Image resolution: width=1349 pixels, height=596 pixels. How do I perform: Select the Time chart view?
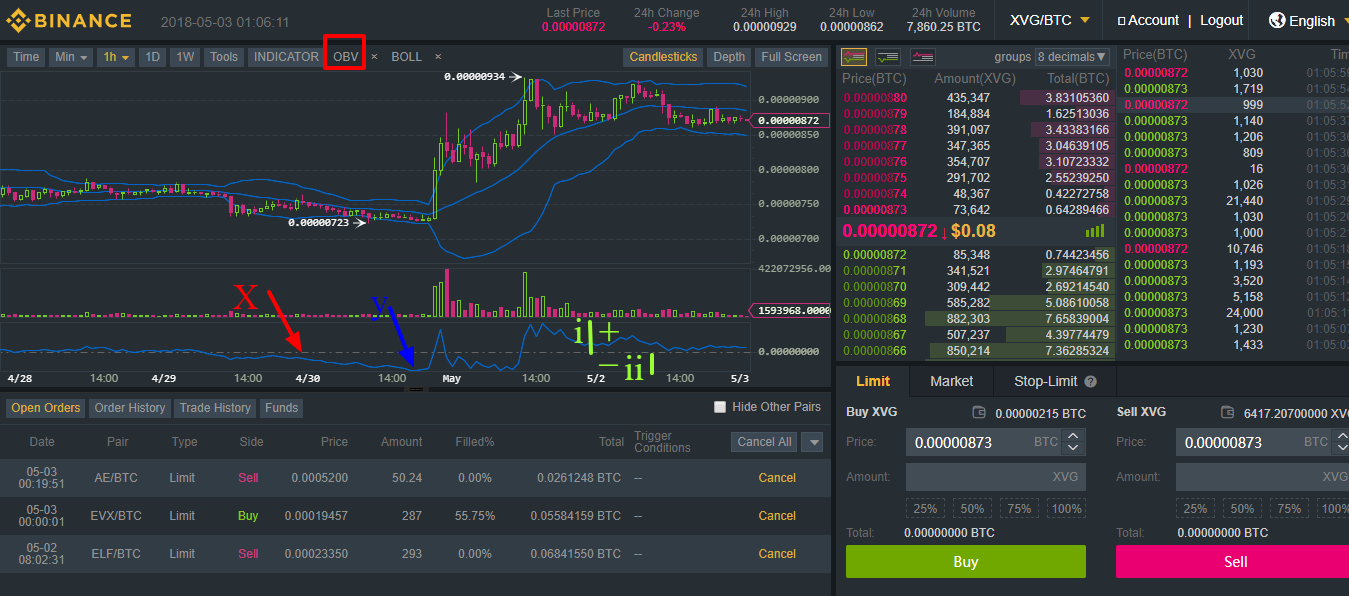(26, 57)
